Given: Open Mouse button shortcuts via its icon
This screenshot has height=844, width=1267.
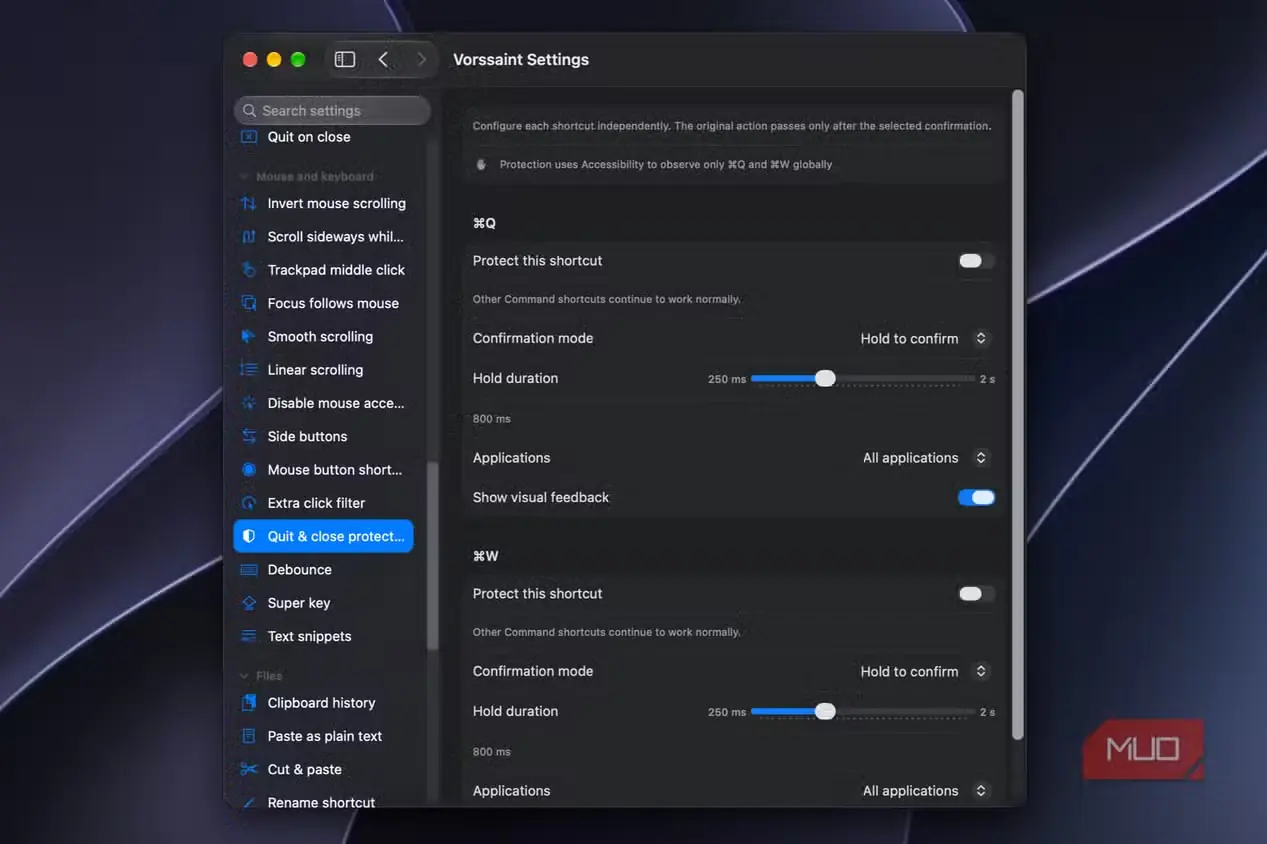Looking at the screenshot, I should pyautogui.click(x=249, y=470).
